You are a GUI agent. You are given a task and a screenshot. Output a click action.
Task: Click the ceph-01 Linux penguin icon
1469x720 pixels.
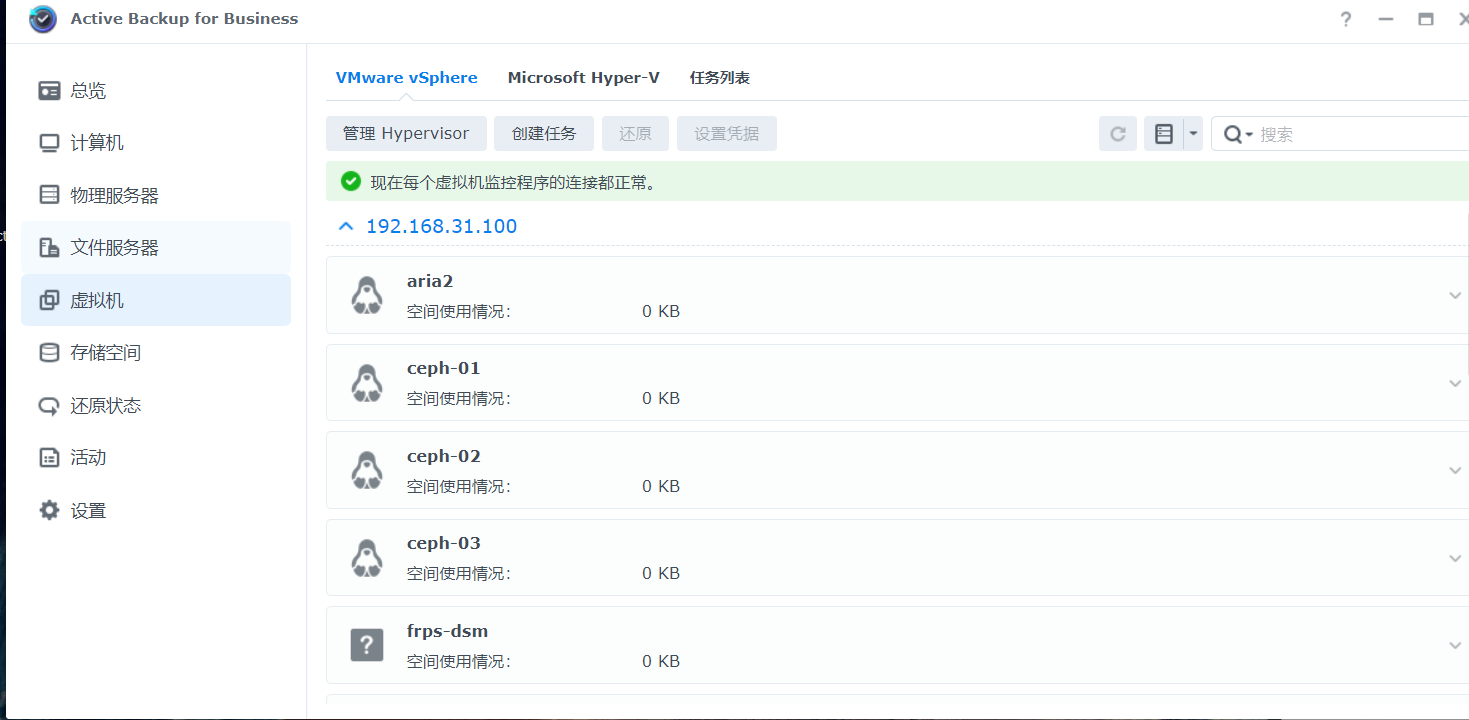tap(367, 383)
